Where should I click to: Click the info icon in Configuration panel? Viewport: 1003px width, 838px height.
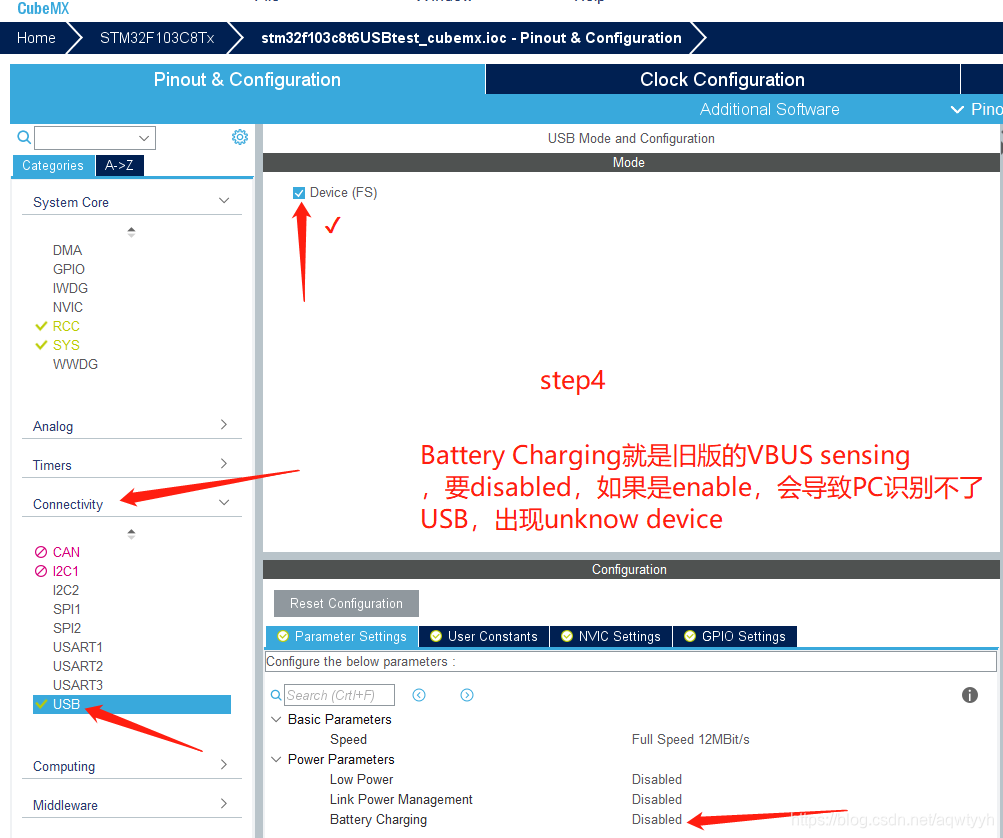coord(970,695)
